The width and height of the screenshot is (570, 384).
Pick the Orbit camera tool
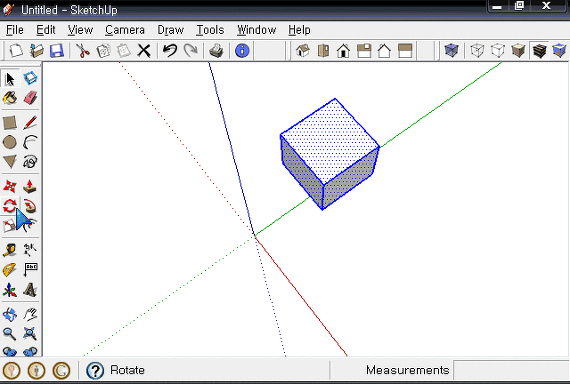pyautogui.click(x=10, y=314)
